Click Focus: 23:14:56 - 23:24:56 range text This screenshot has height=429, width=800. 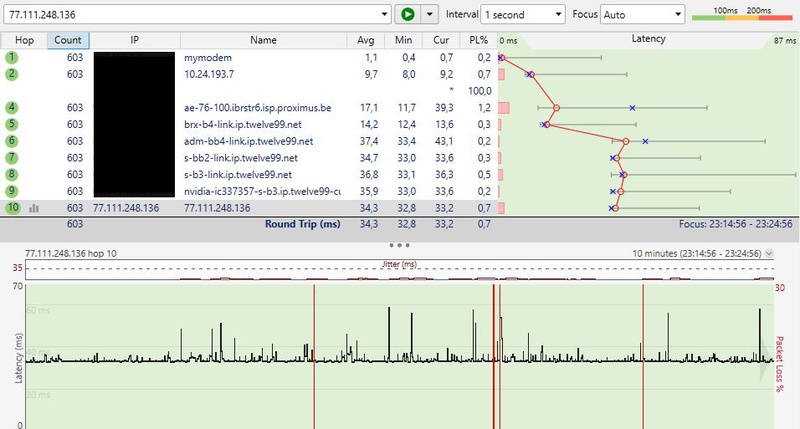pyautogui.click(x=736, y=224)
